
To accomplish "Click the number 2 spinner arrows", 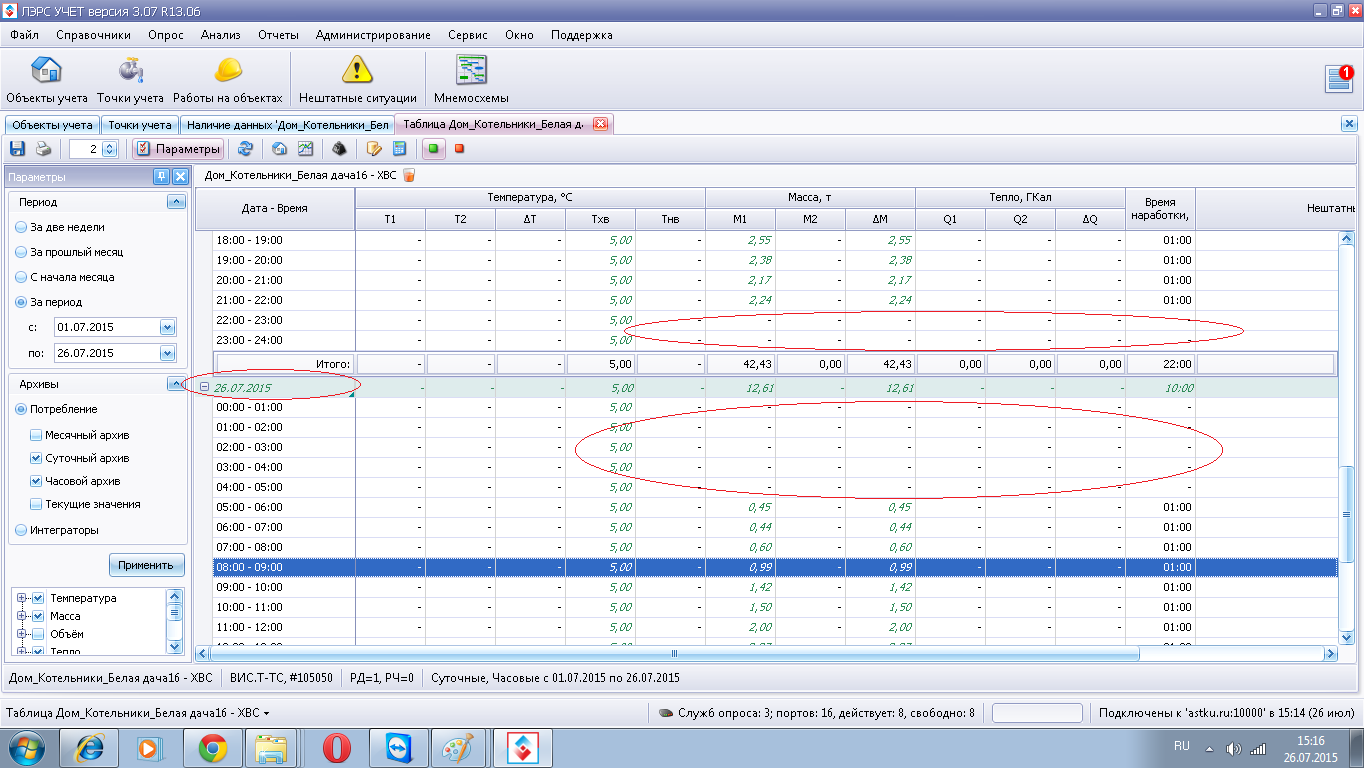I will pyautogui.click(x=109, y=149).
